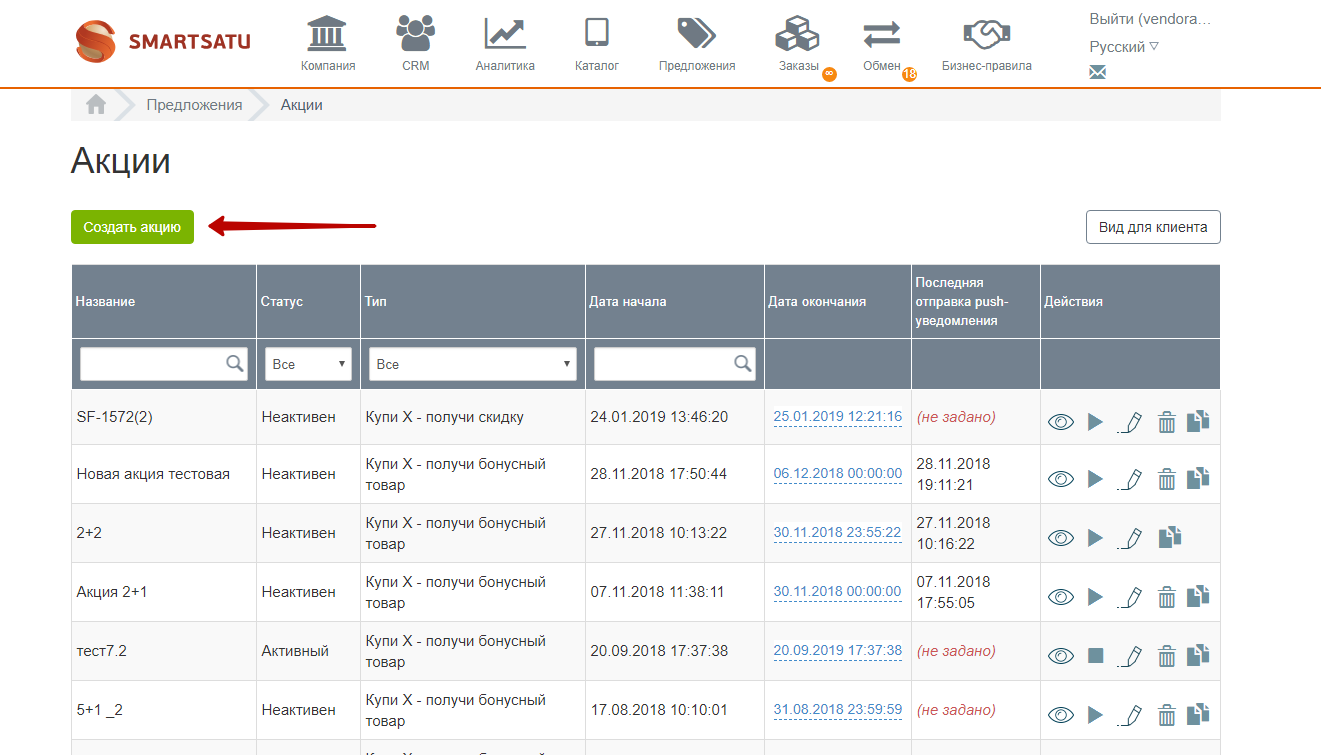Open the Аналитика menu
This screenshot has height=755, width=1321.
tap(505, 44)
